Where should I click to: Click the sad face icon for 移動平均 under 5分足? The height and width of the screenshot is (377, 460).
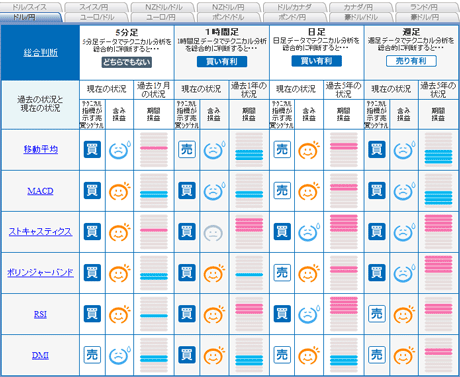pos(119,150)
